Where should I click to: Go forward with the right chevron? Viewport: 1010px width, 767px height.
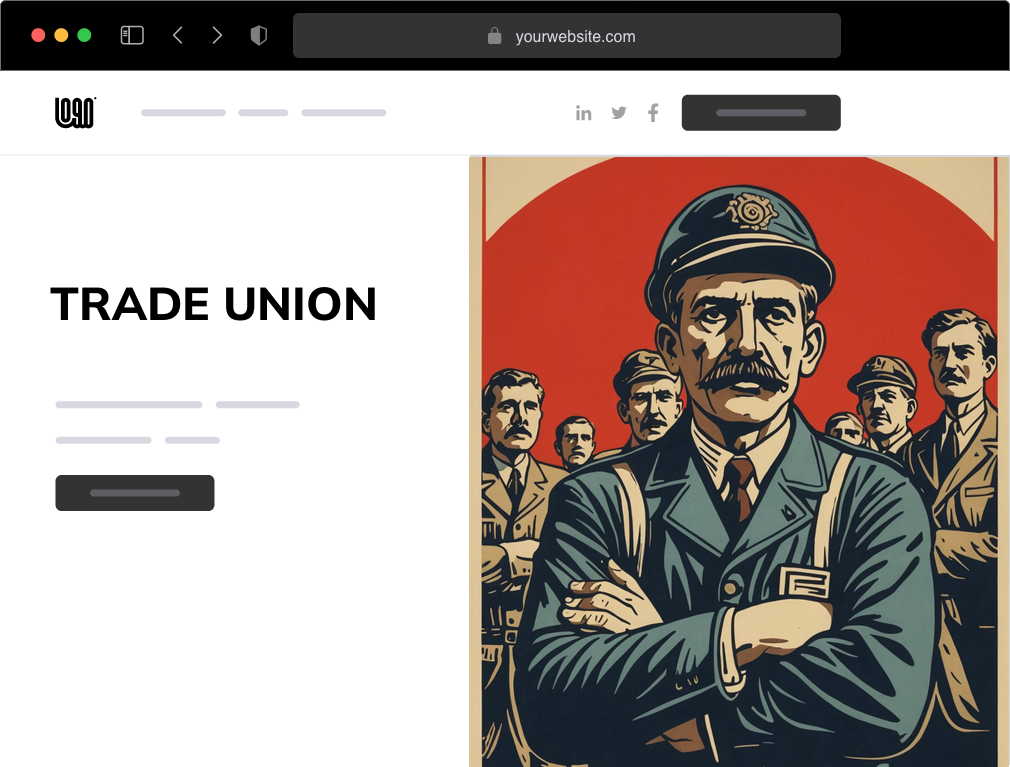(217, 35)
